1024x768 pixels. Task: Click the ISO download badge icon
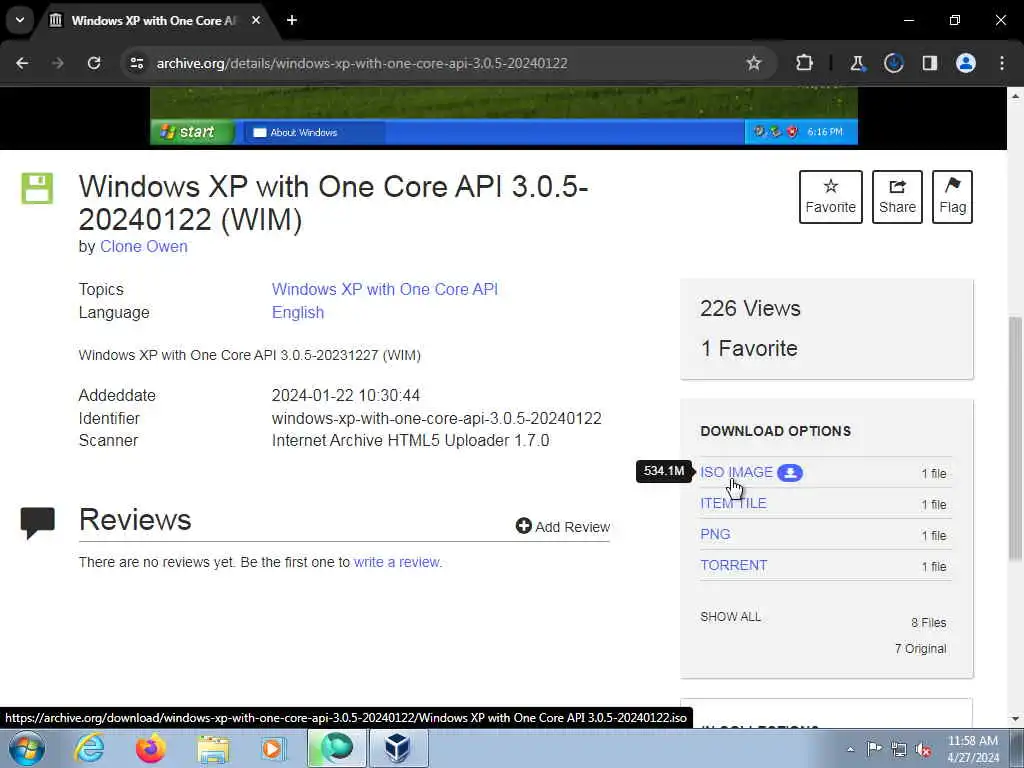coord(790,473)
